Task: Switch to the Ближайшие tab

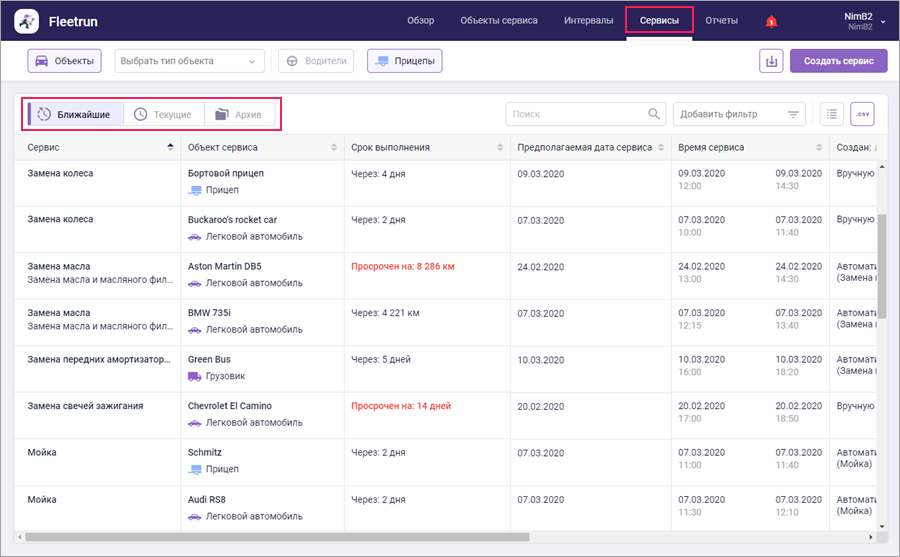Action: click(76, 114)
